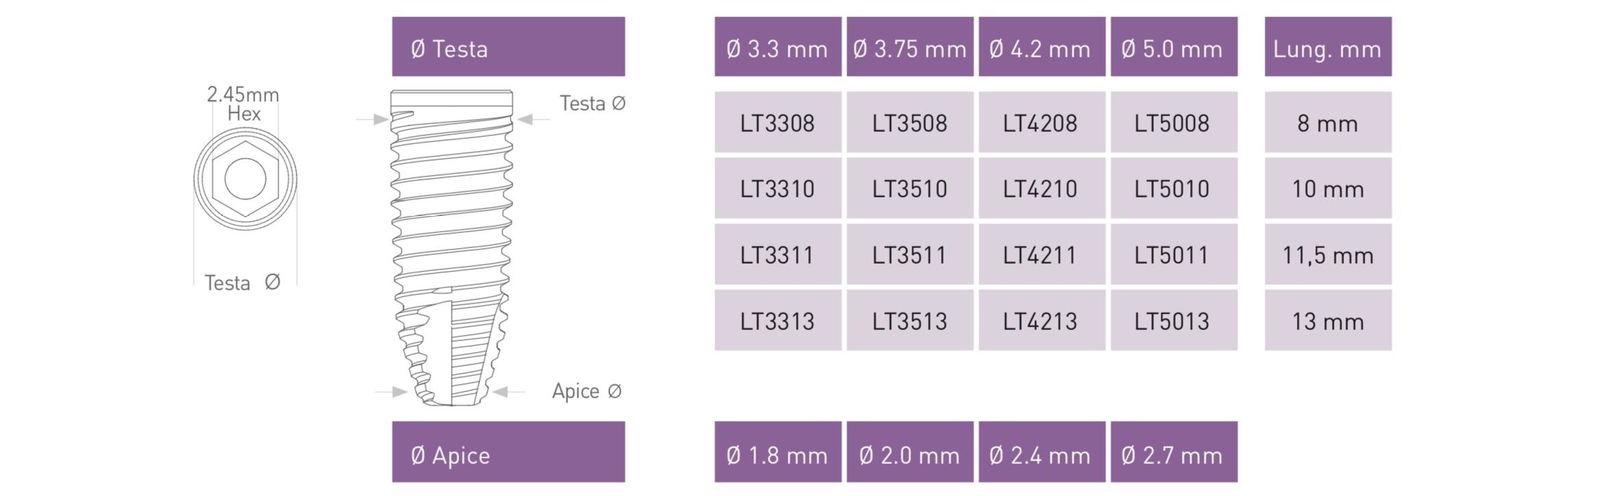Pick product code LT3510
The width and height of the screenshot is (1600, 496).
click(910, 188)
